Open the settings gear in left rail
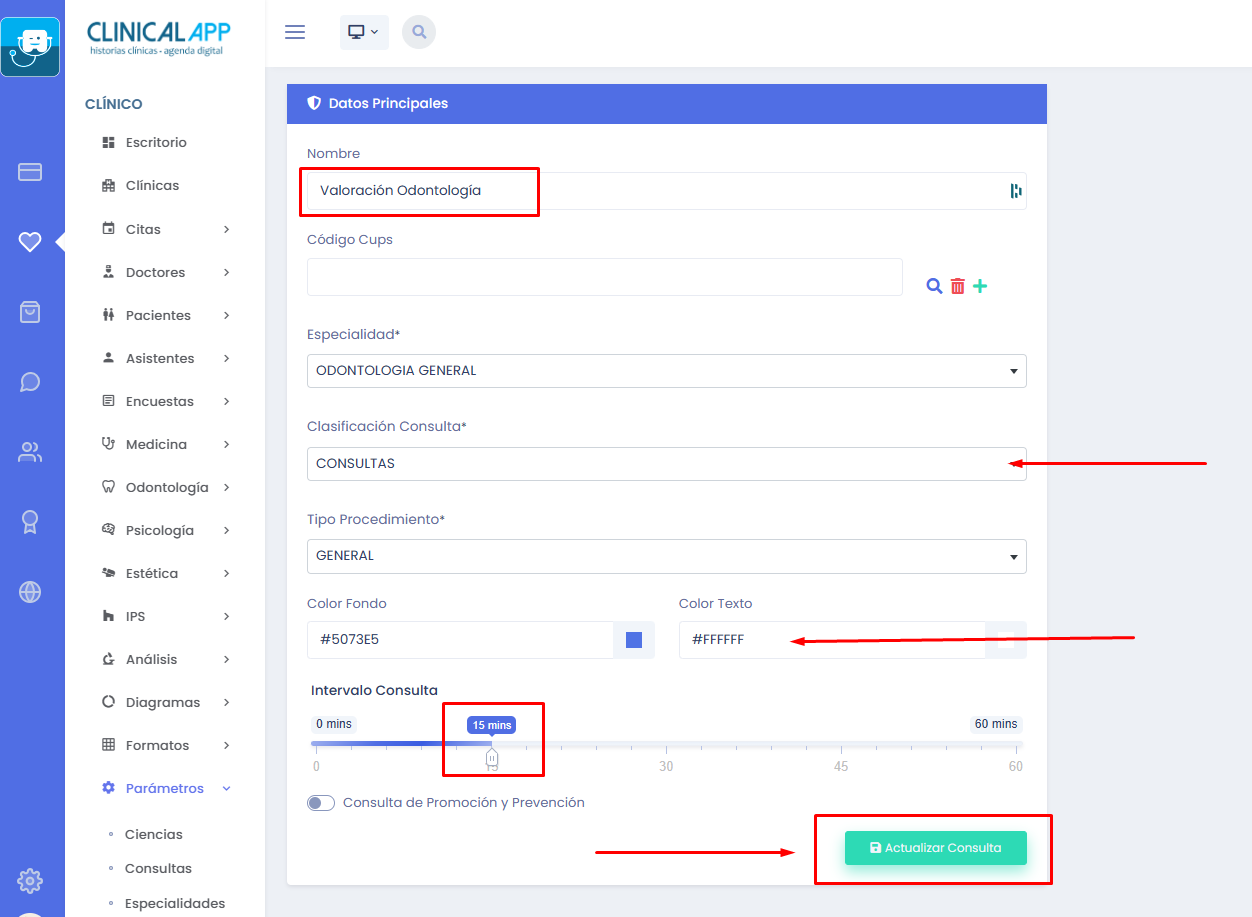The height and width of the screenshot is (917, 1252). coord(30,881)
